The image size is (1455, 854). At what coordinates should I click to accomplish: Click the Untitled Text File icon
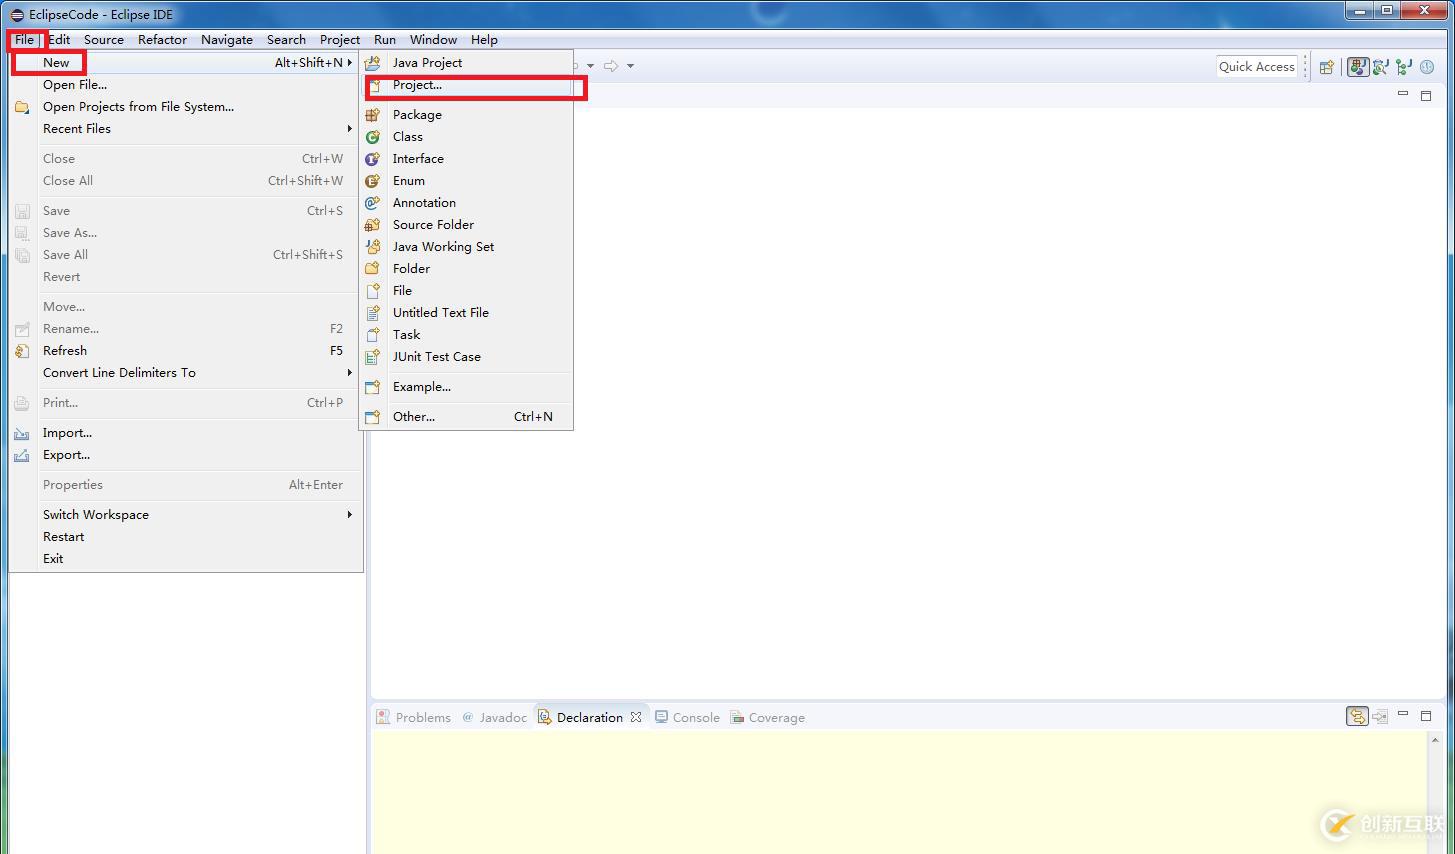pyautogui.click(x=373, y=313)
